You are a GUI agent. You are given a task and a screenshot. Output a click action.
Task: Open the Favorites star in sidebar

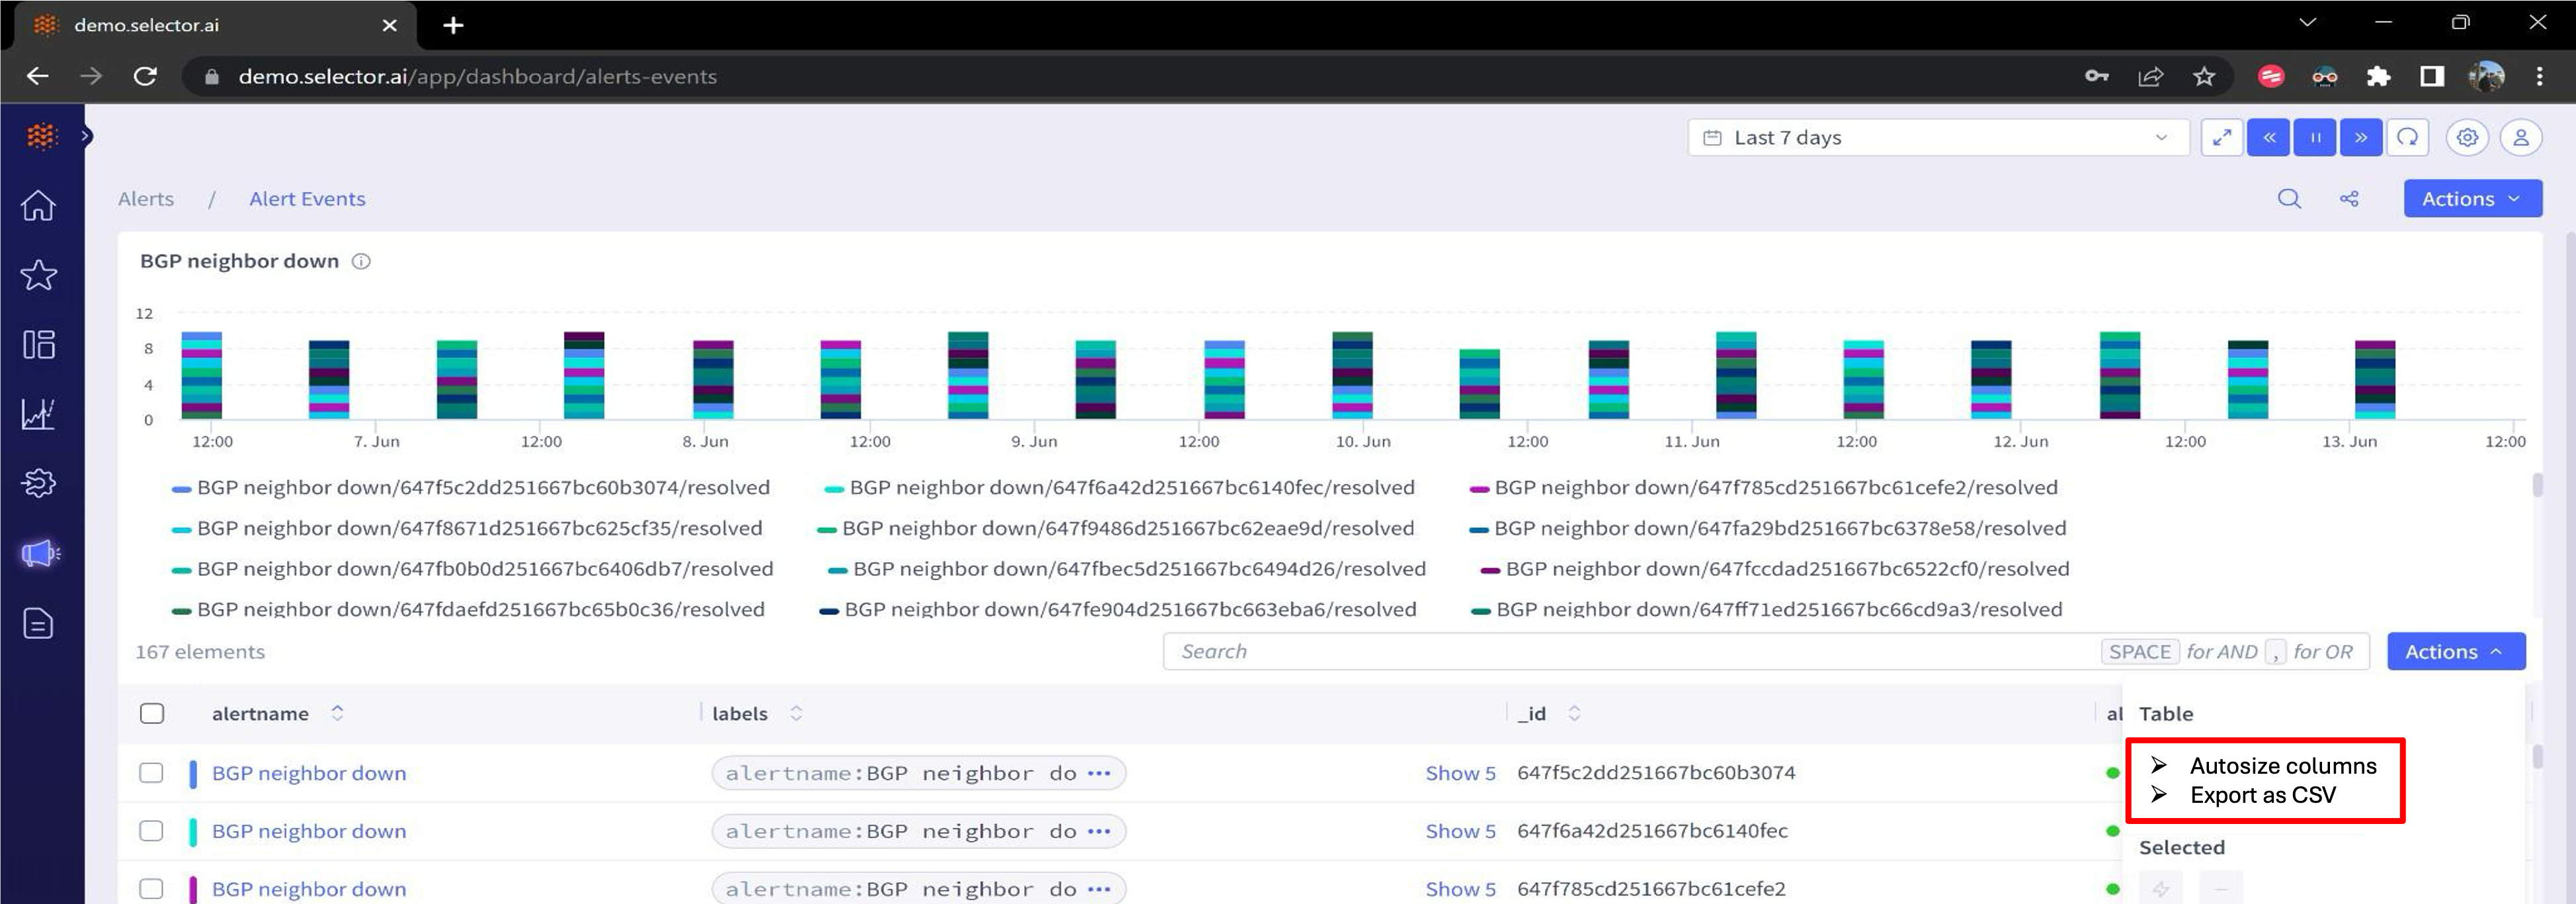(x=38, y=275)
